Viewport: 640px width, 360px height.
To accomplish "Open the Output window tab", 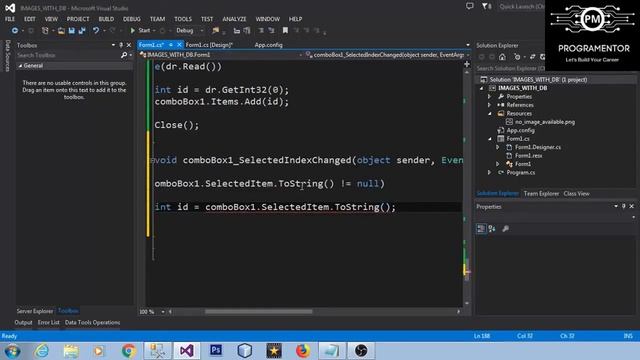I will click(23, 322).
